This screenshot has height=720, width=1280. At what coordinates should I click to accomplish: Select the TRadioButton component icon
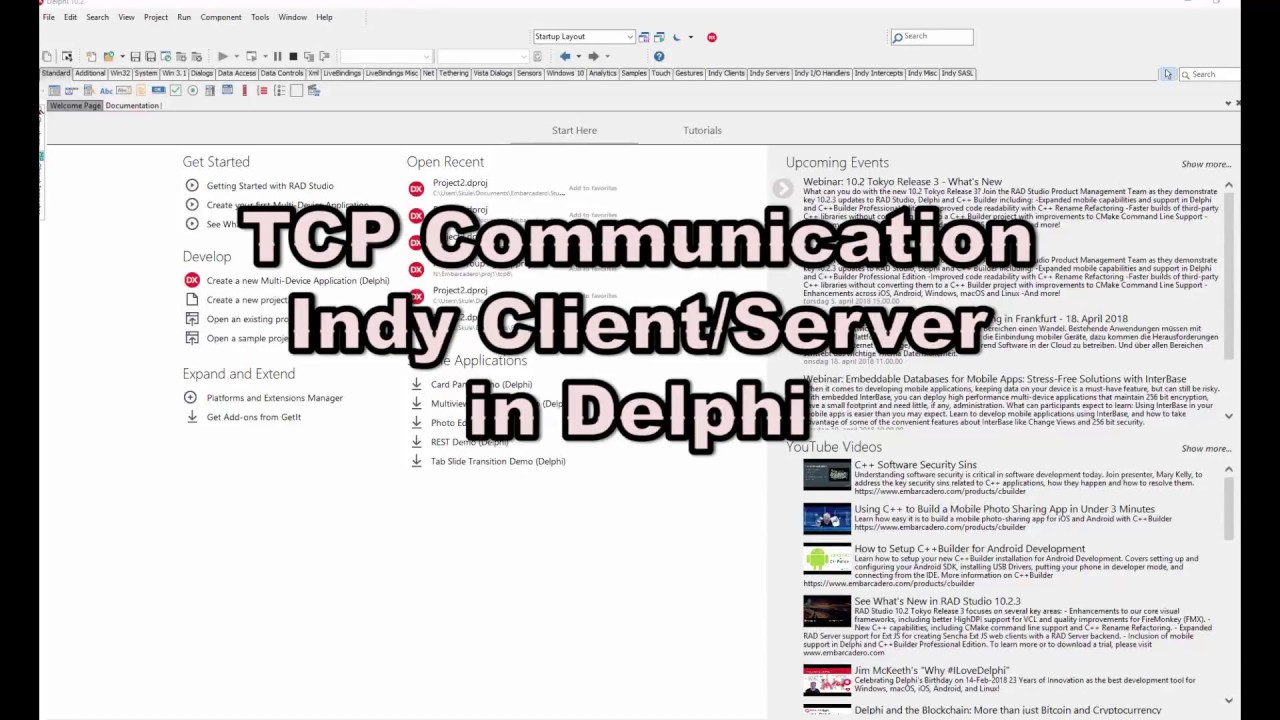point(192,90)
